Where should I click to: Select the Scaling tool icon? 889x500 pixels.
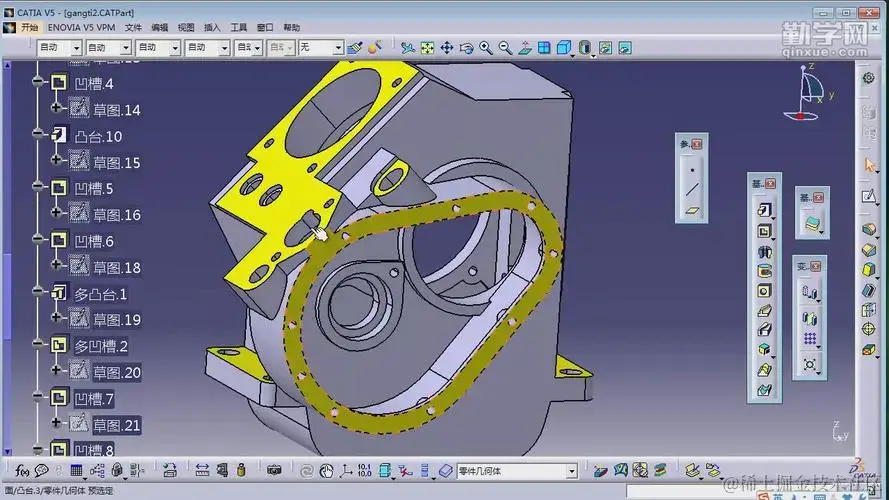tap(810, 364)
